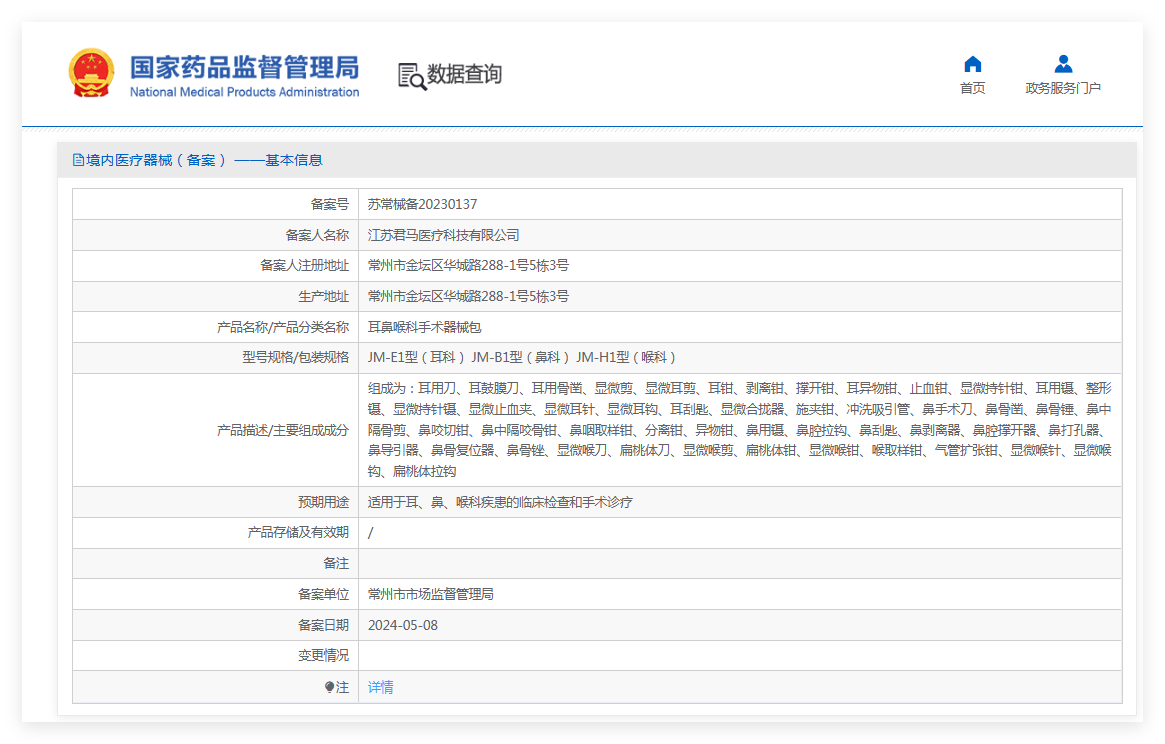This screenshot has width=1165, height=744.
Task: Click the 境内医疗器械（备案）——基本信息 heading
Action: pos(204,160)
